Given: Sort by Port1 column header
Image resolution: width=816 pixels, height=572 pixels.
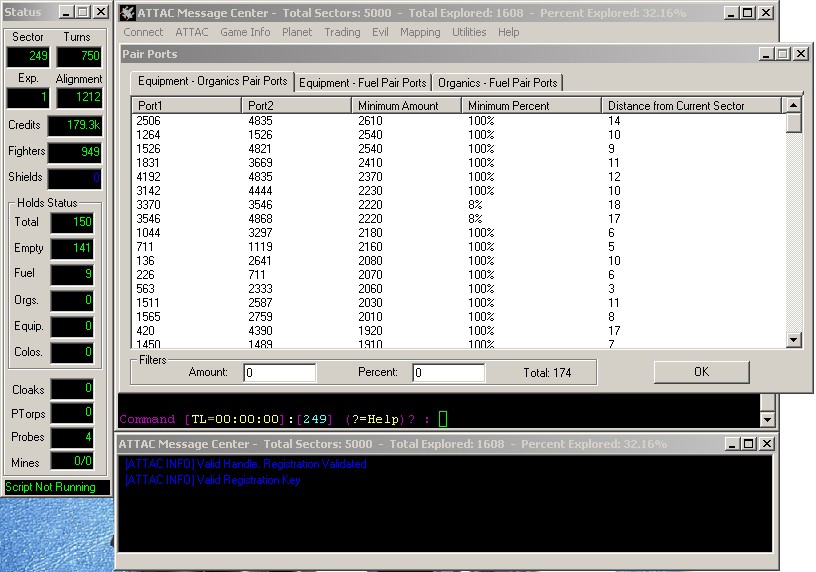Looking at the screenshot, I should pyautogui.click(x=187, y=105).
